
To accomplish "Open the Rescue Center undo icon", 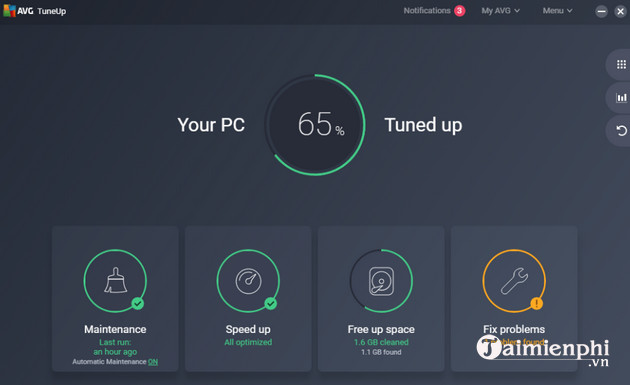I will tap(621, 131).
